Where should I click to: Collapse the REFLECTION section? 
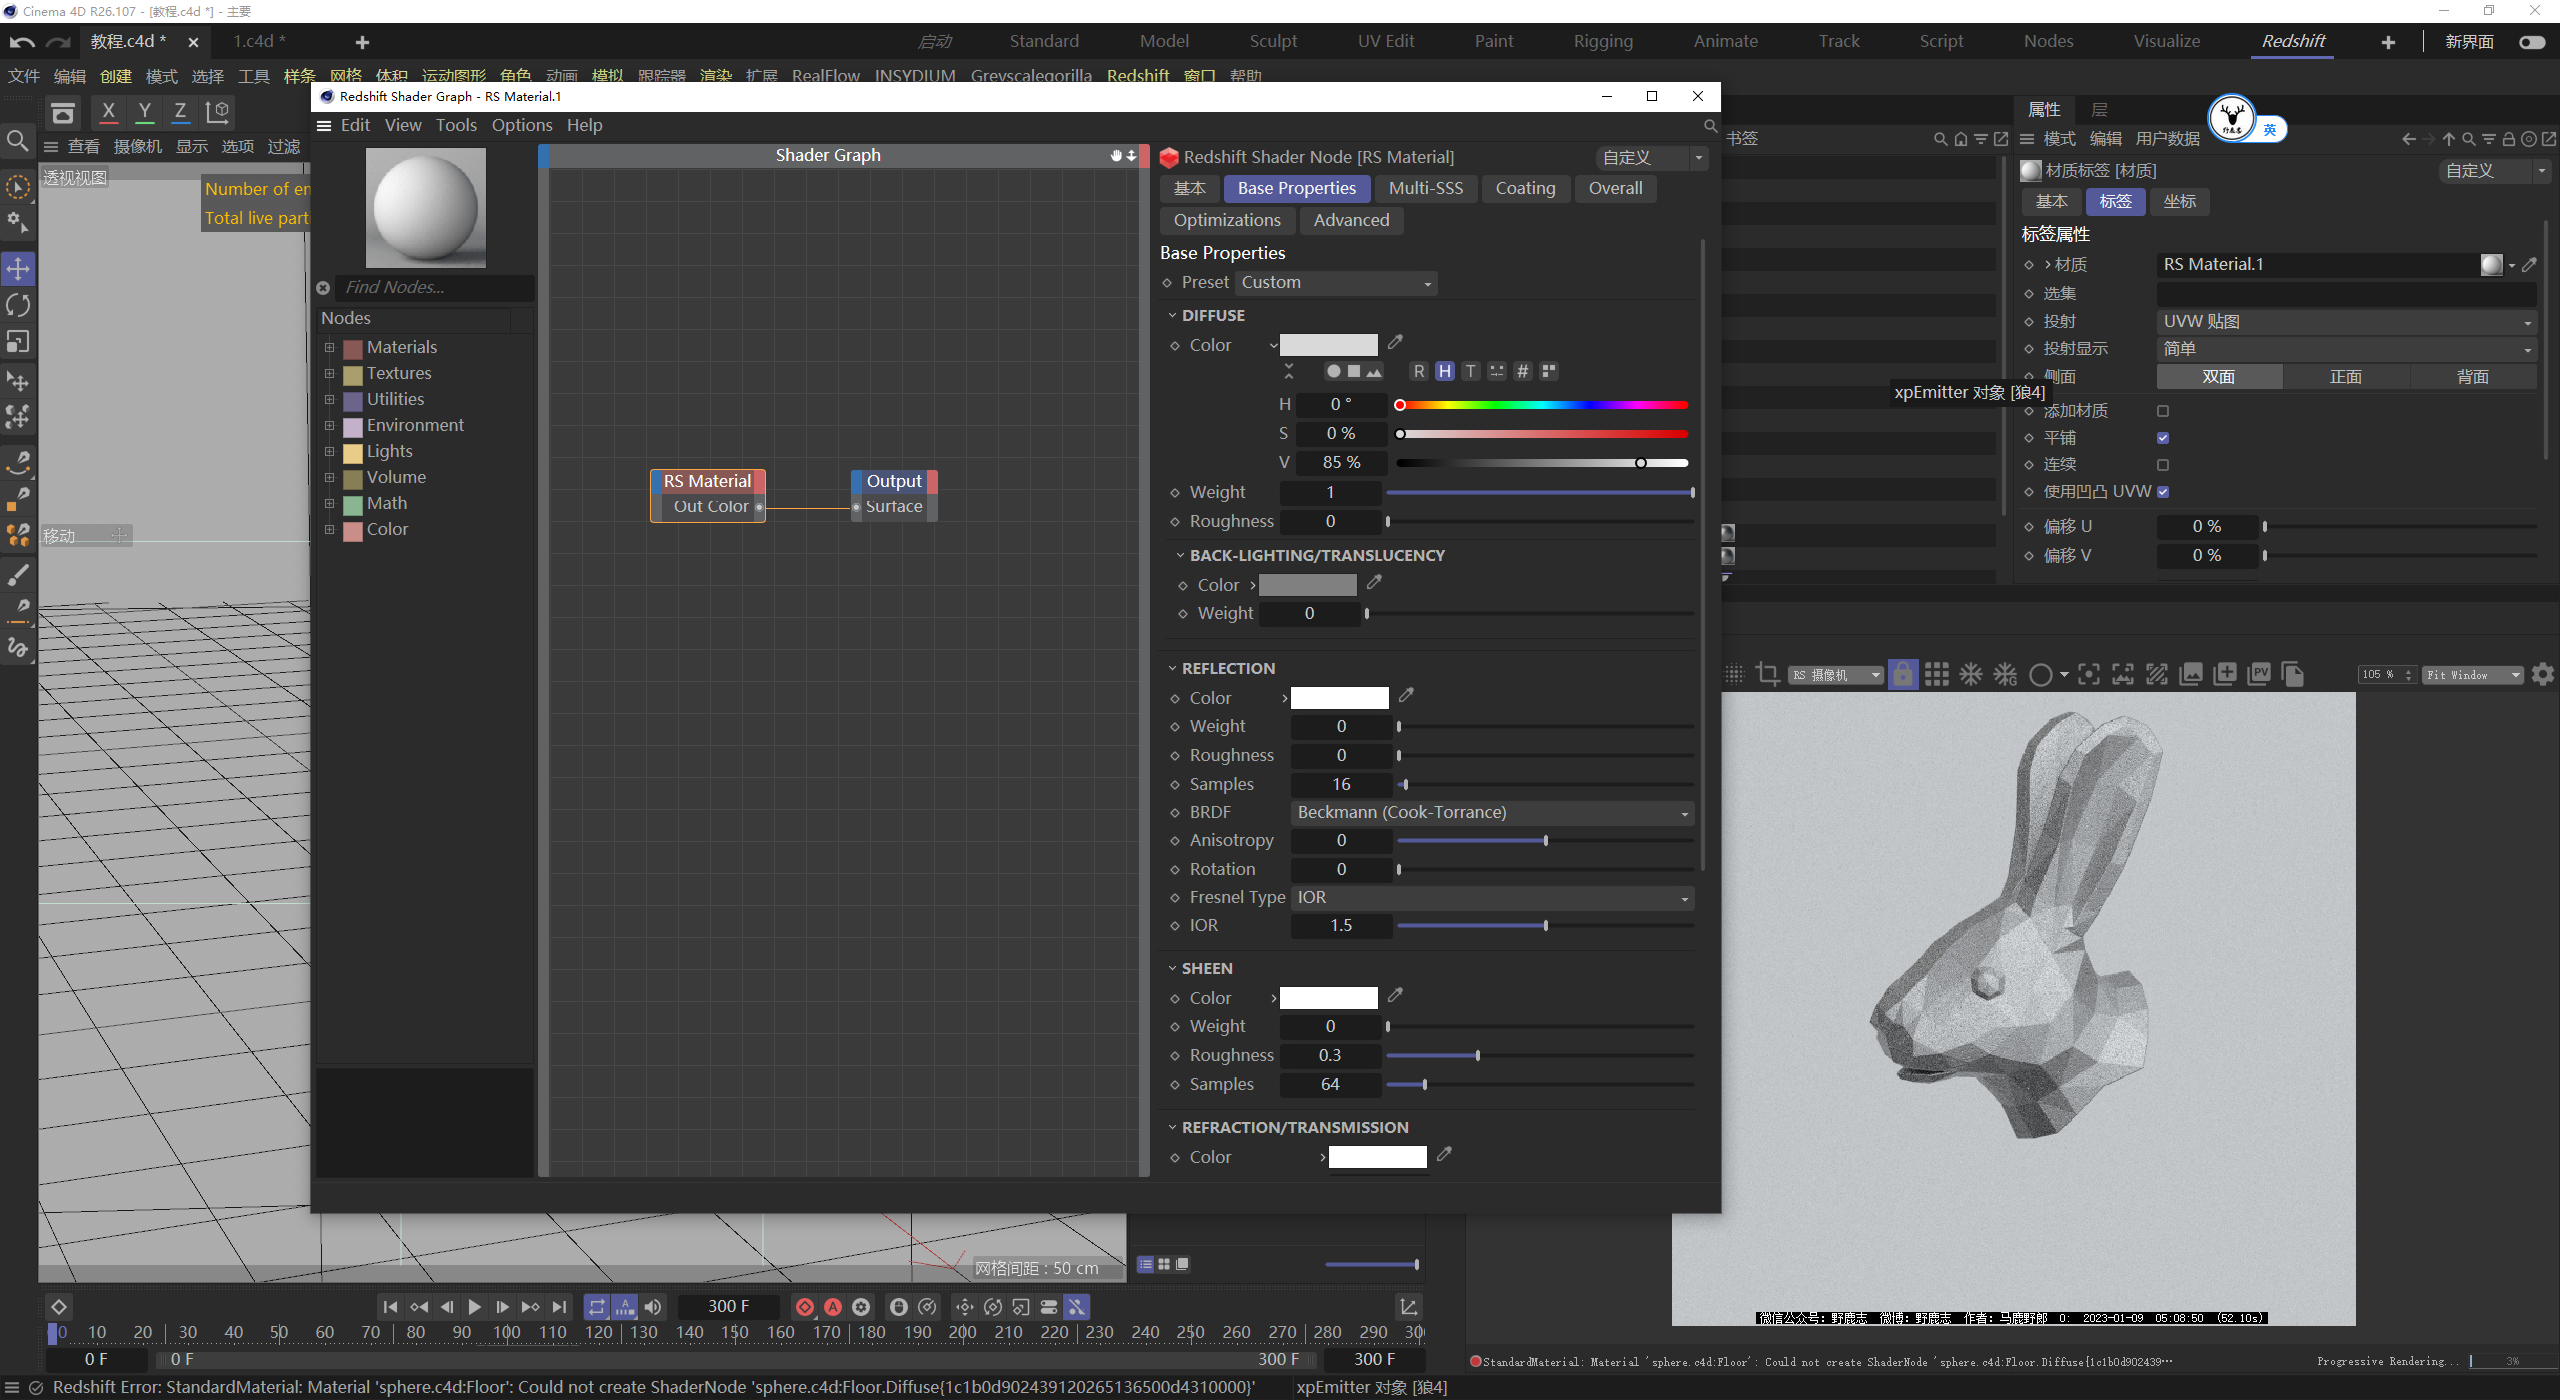coord(1173,668)
